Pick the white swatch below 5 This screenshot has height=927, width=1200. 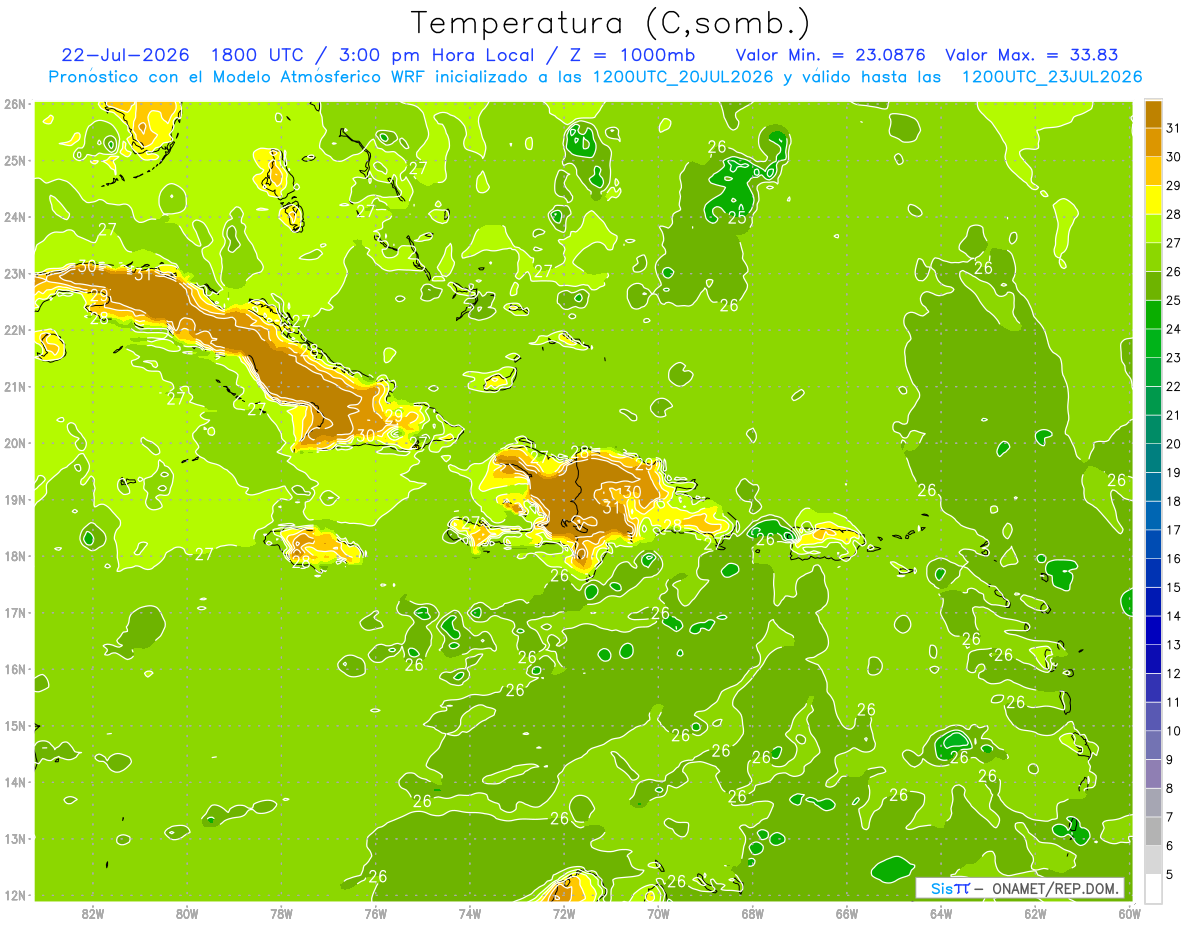click(x=1153, y=888)
